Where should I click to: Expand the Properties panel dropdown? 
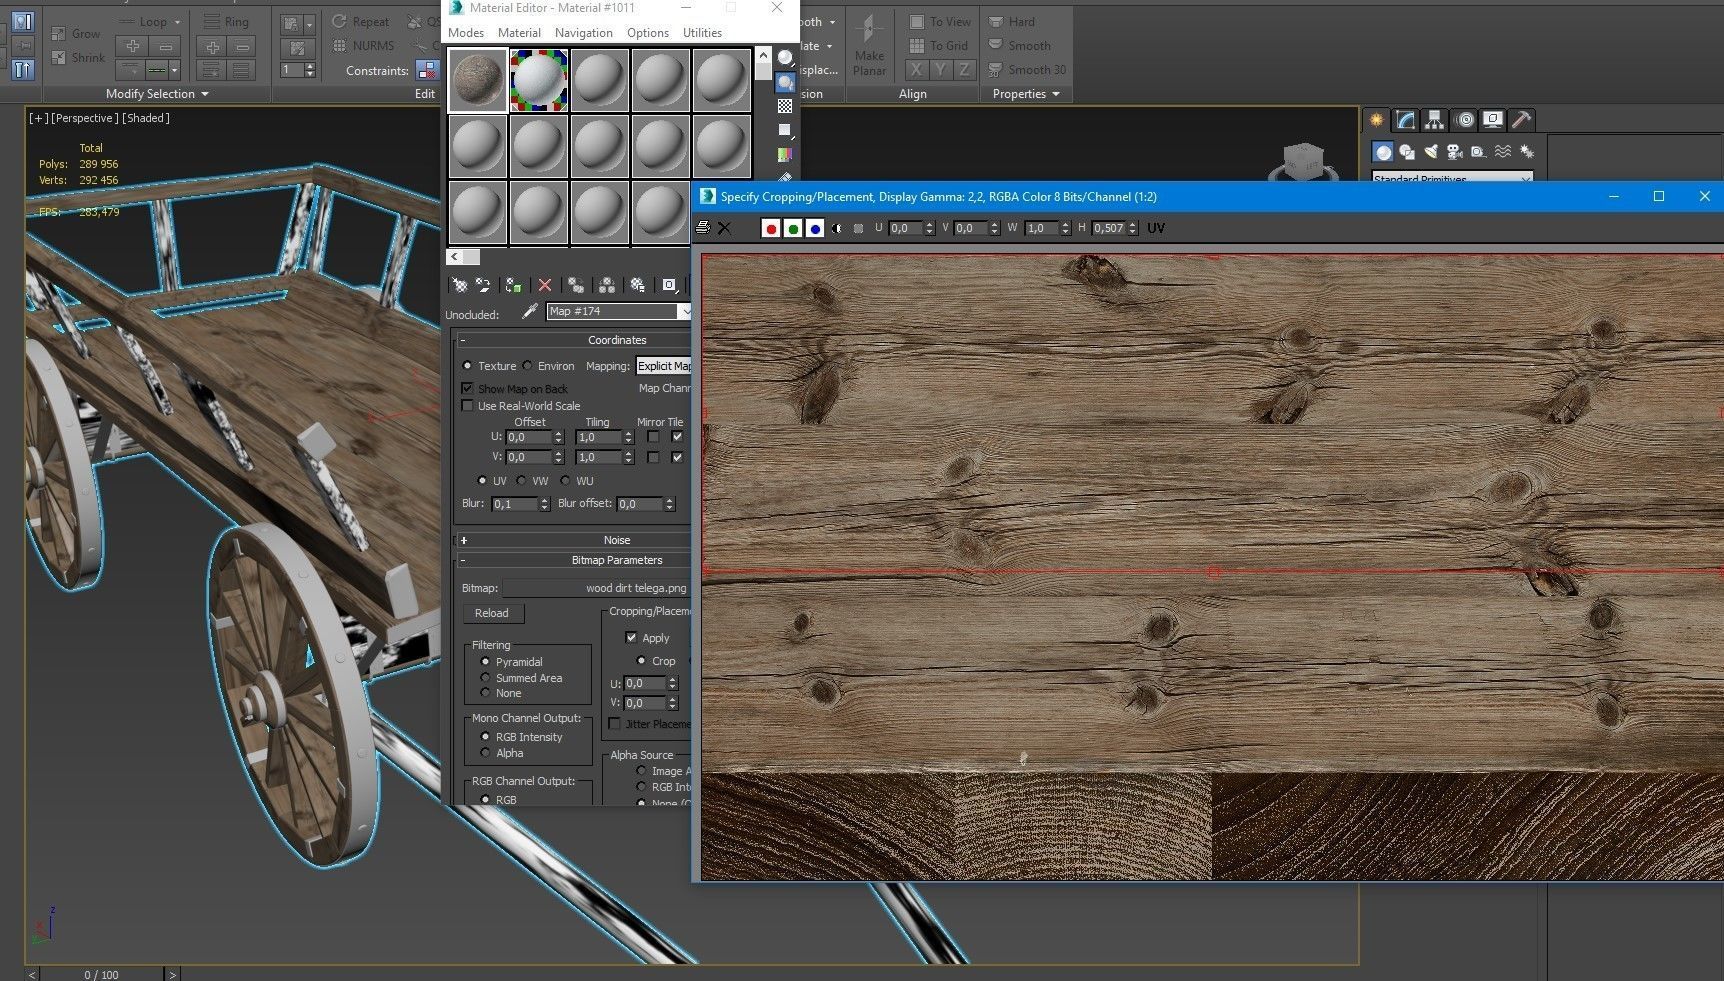[1056, 94]
